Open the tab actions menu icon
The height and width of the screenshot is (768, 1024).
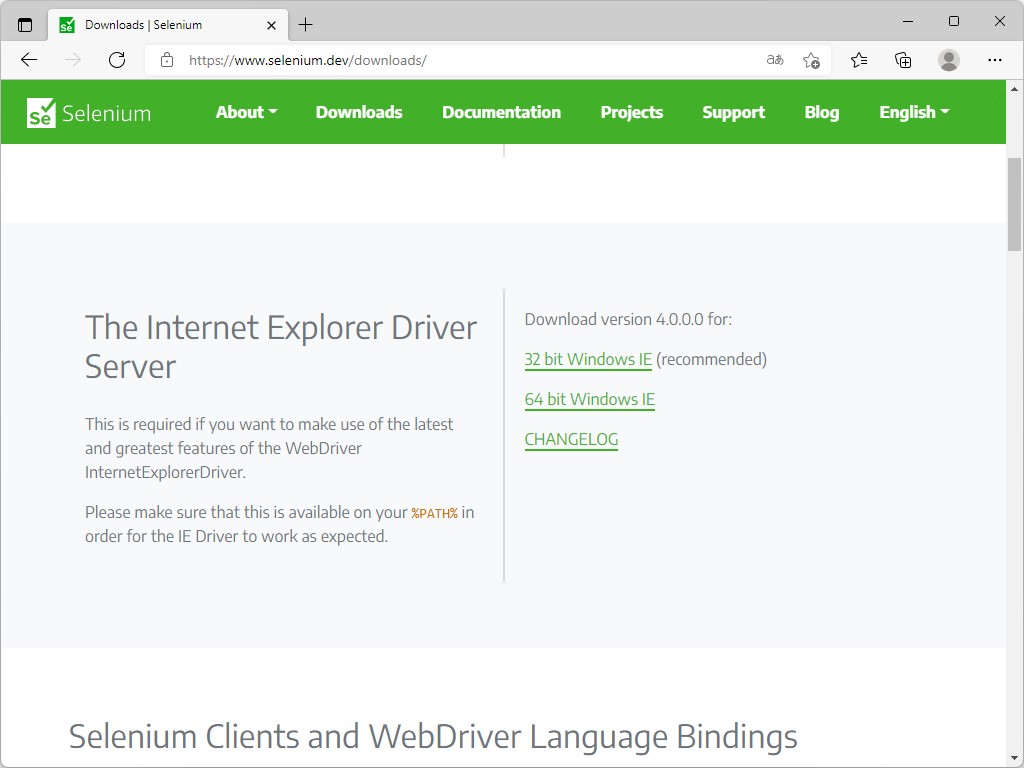coord(24,22)
